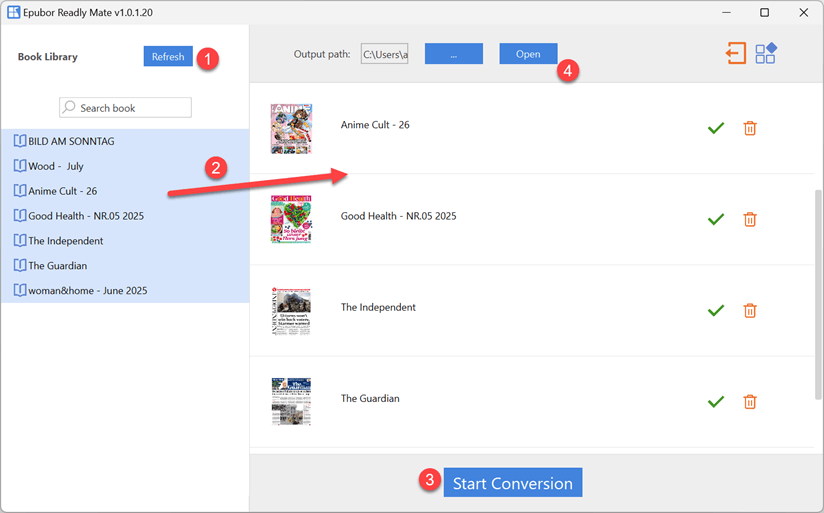Viewport: 824px width, 513px height.
Task: Click the magnifier icon in search box
Action: (x=69, y=107)
